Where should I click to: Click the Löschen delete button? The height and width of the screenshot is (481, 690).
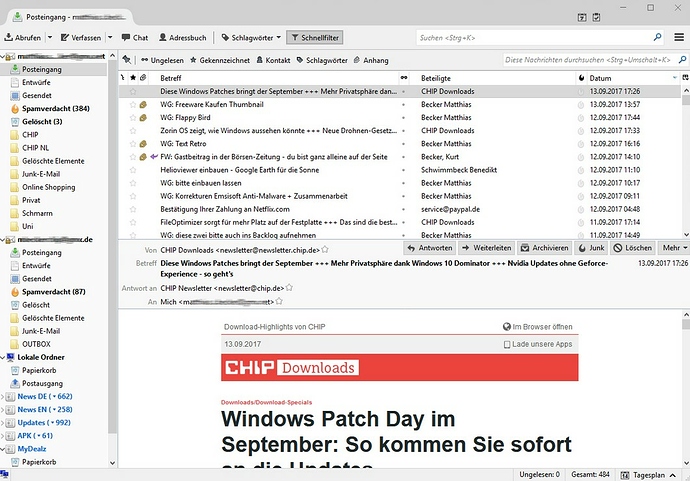(632, 248)
